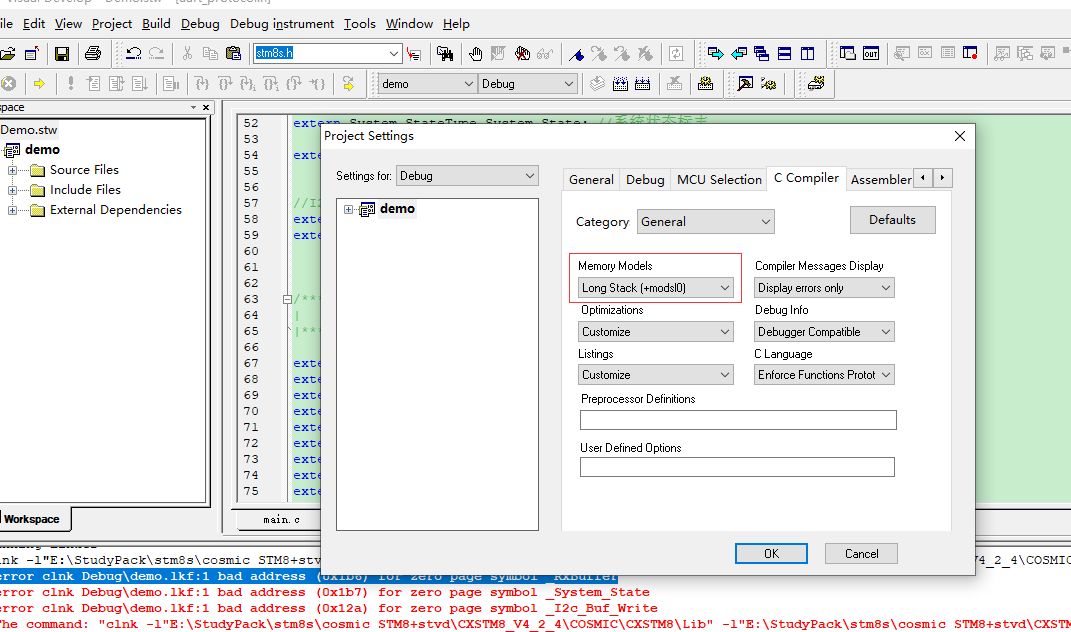The height and width of the screenshot is (632, 1071).
Task: Open Find in Files binoculars icon
Action: 446,54
